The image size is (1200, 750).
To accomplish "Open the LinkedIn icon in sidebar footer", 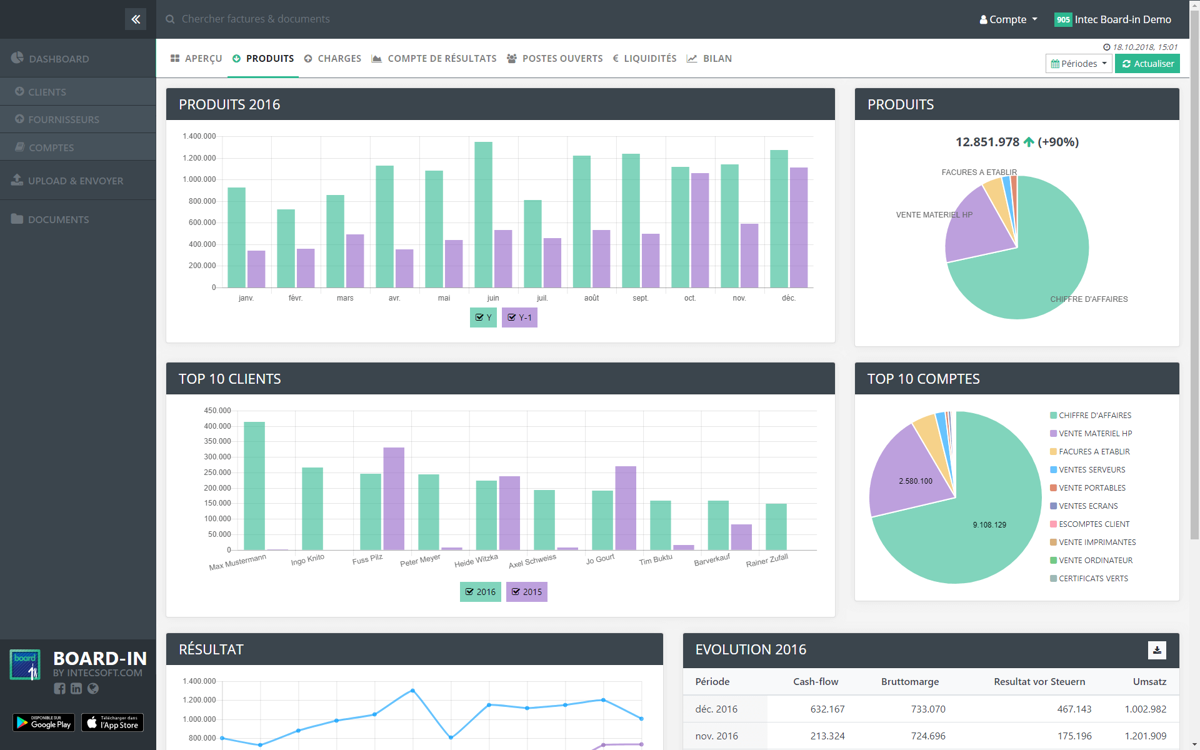I will (x=76, y=688).
